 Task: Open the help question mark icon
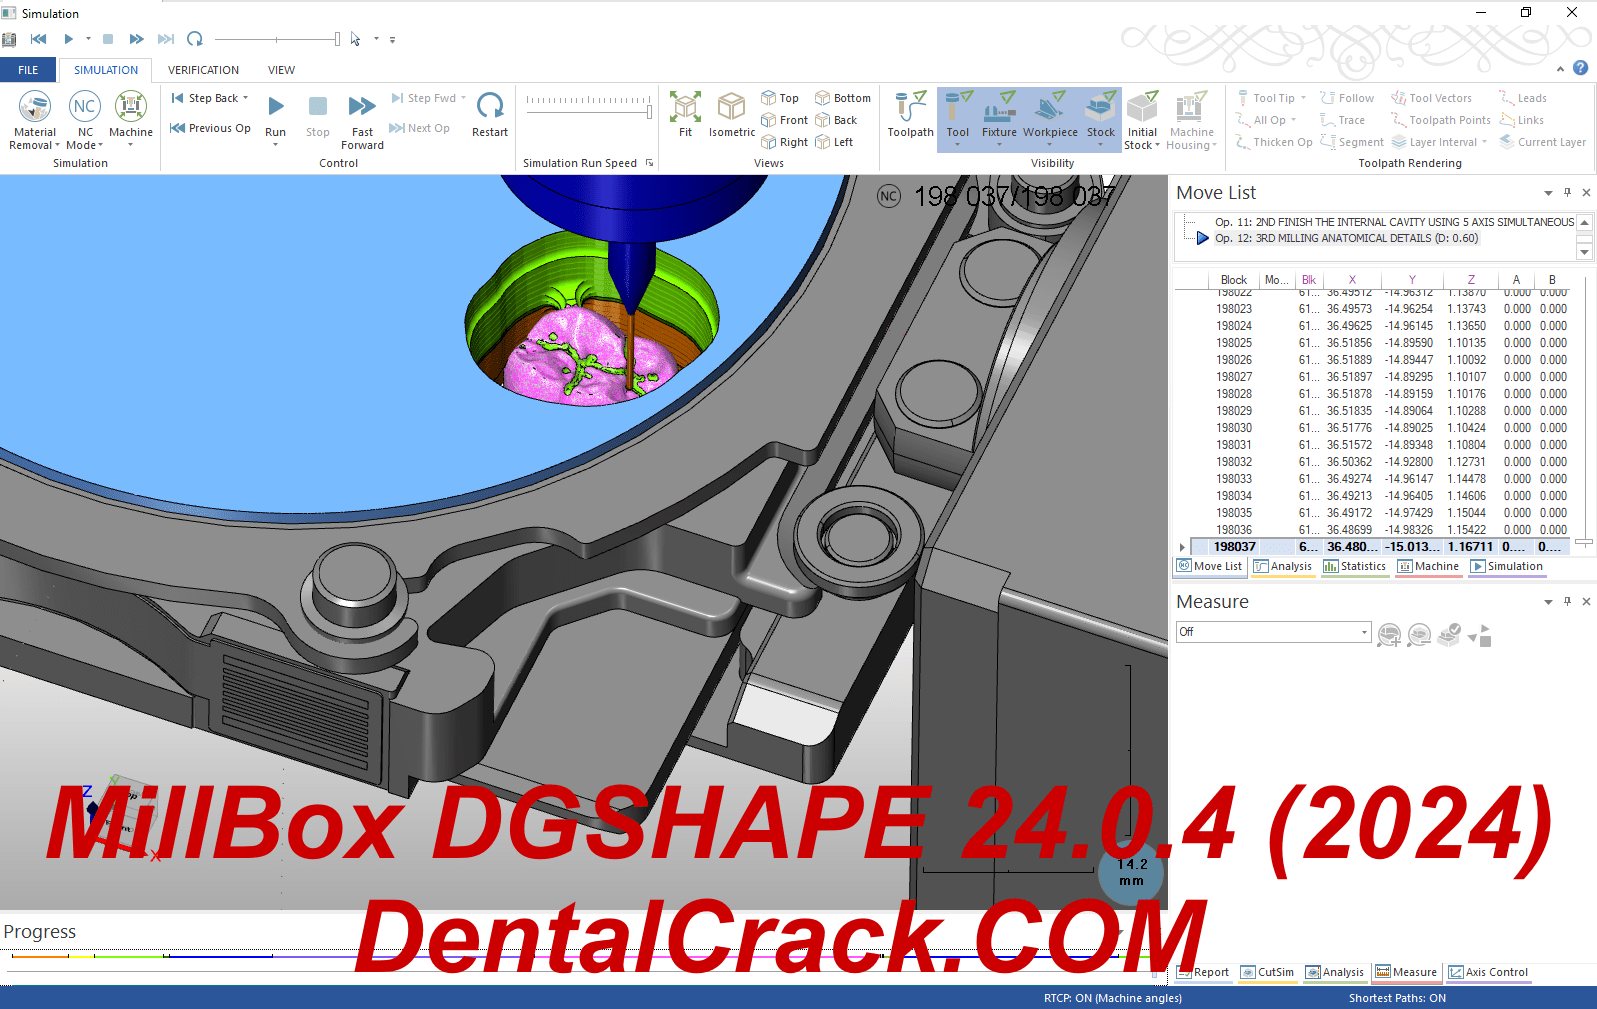click(1580, 68)
